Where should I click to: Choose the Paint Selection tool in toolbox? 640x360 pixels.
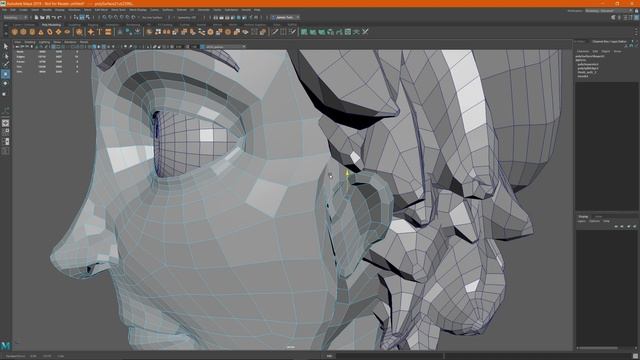(x=5, y=64)
